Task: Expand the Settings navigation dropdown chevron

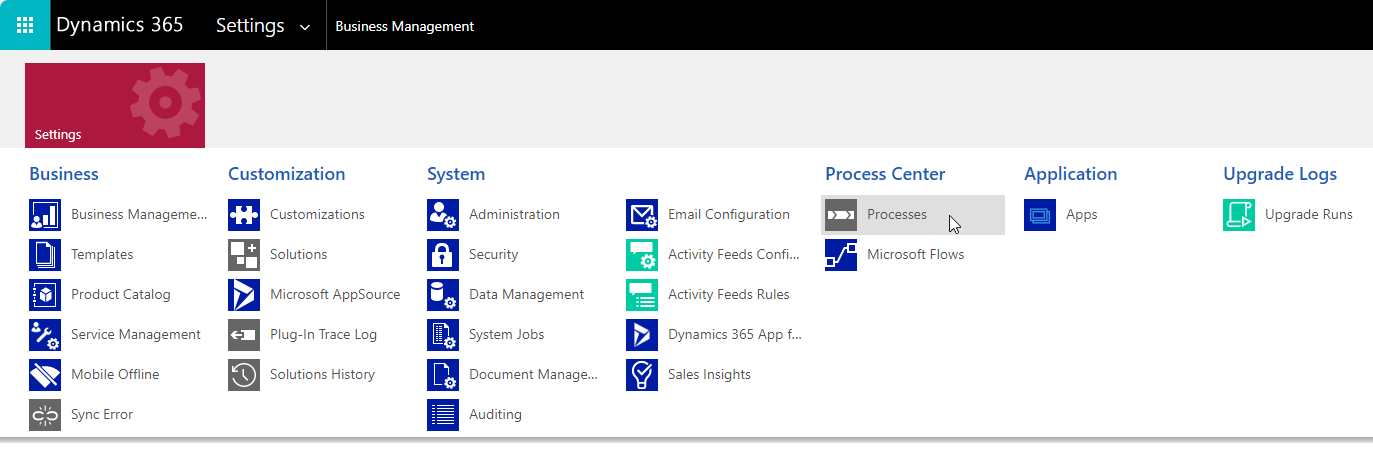Action: pyautogui.click(x=305, y=27)
